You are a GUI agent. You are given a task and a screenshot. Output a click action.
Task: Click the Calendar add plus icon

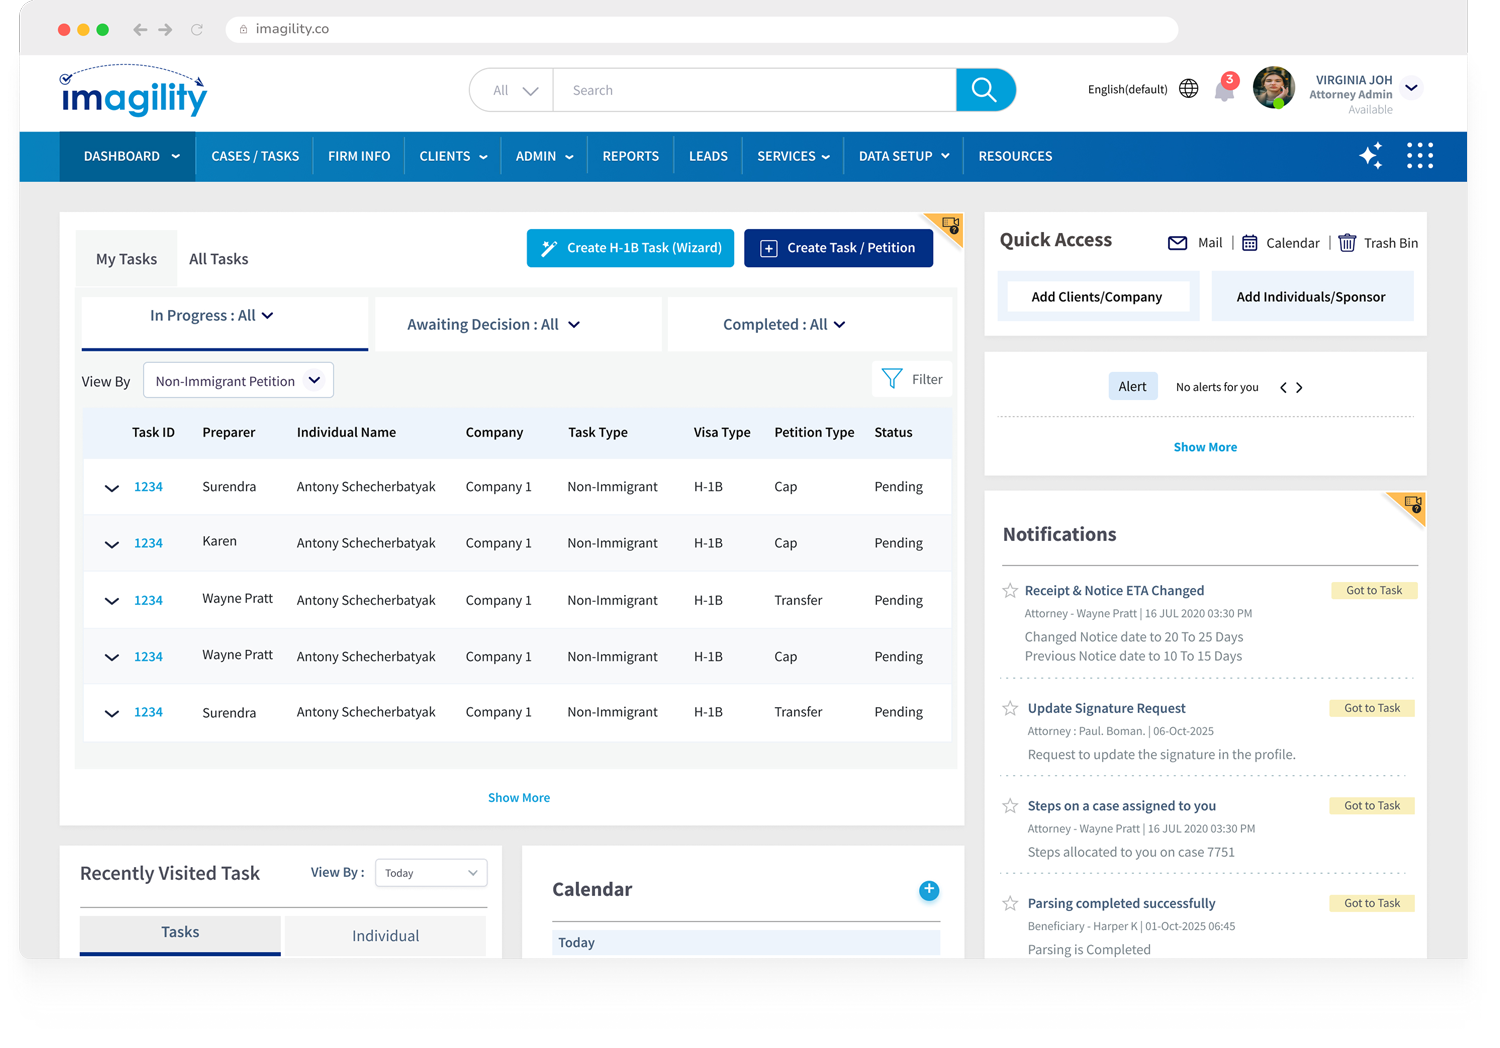tap(929, 890)
